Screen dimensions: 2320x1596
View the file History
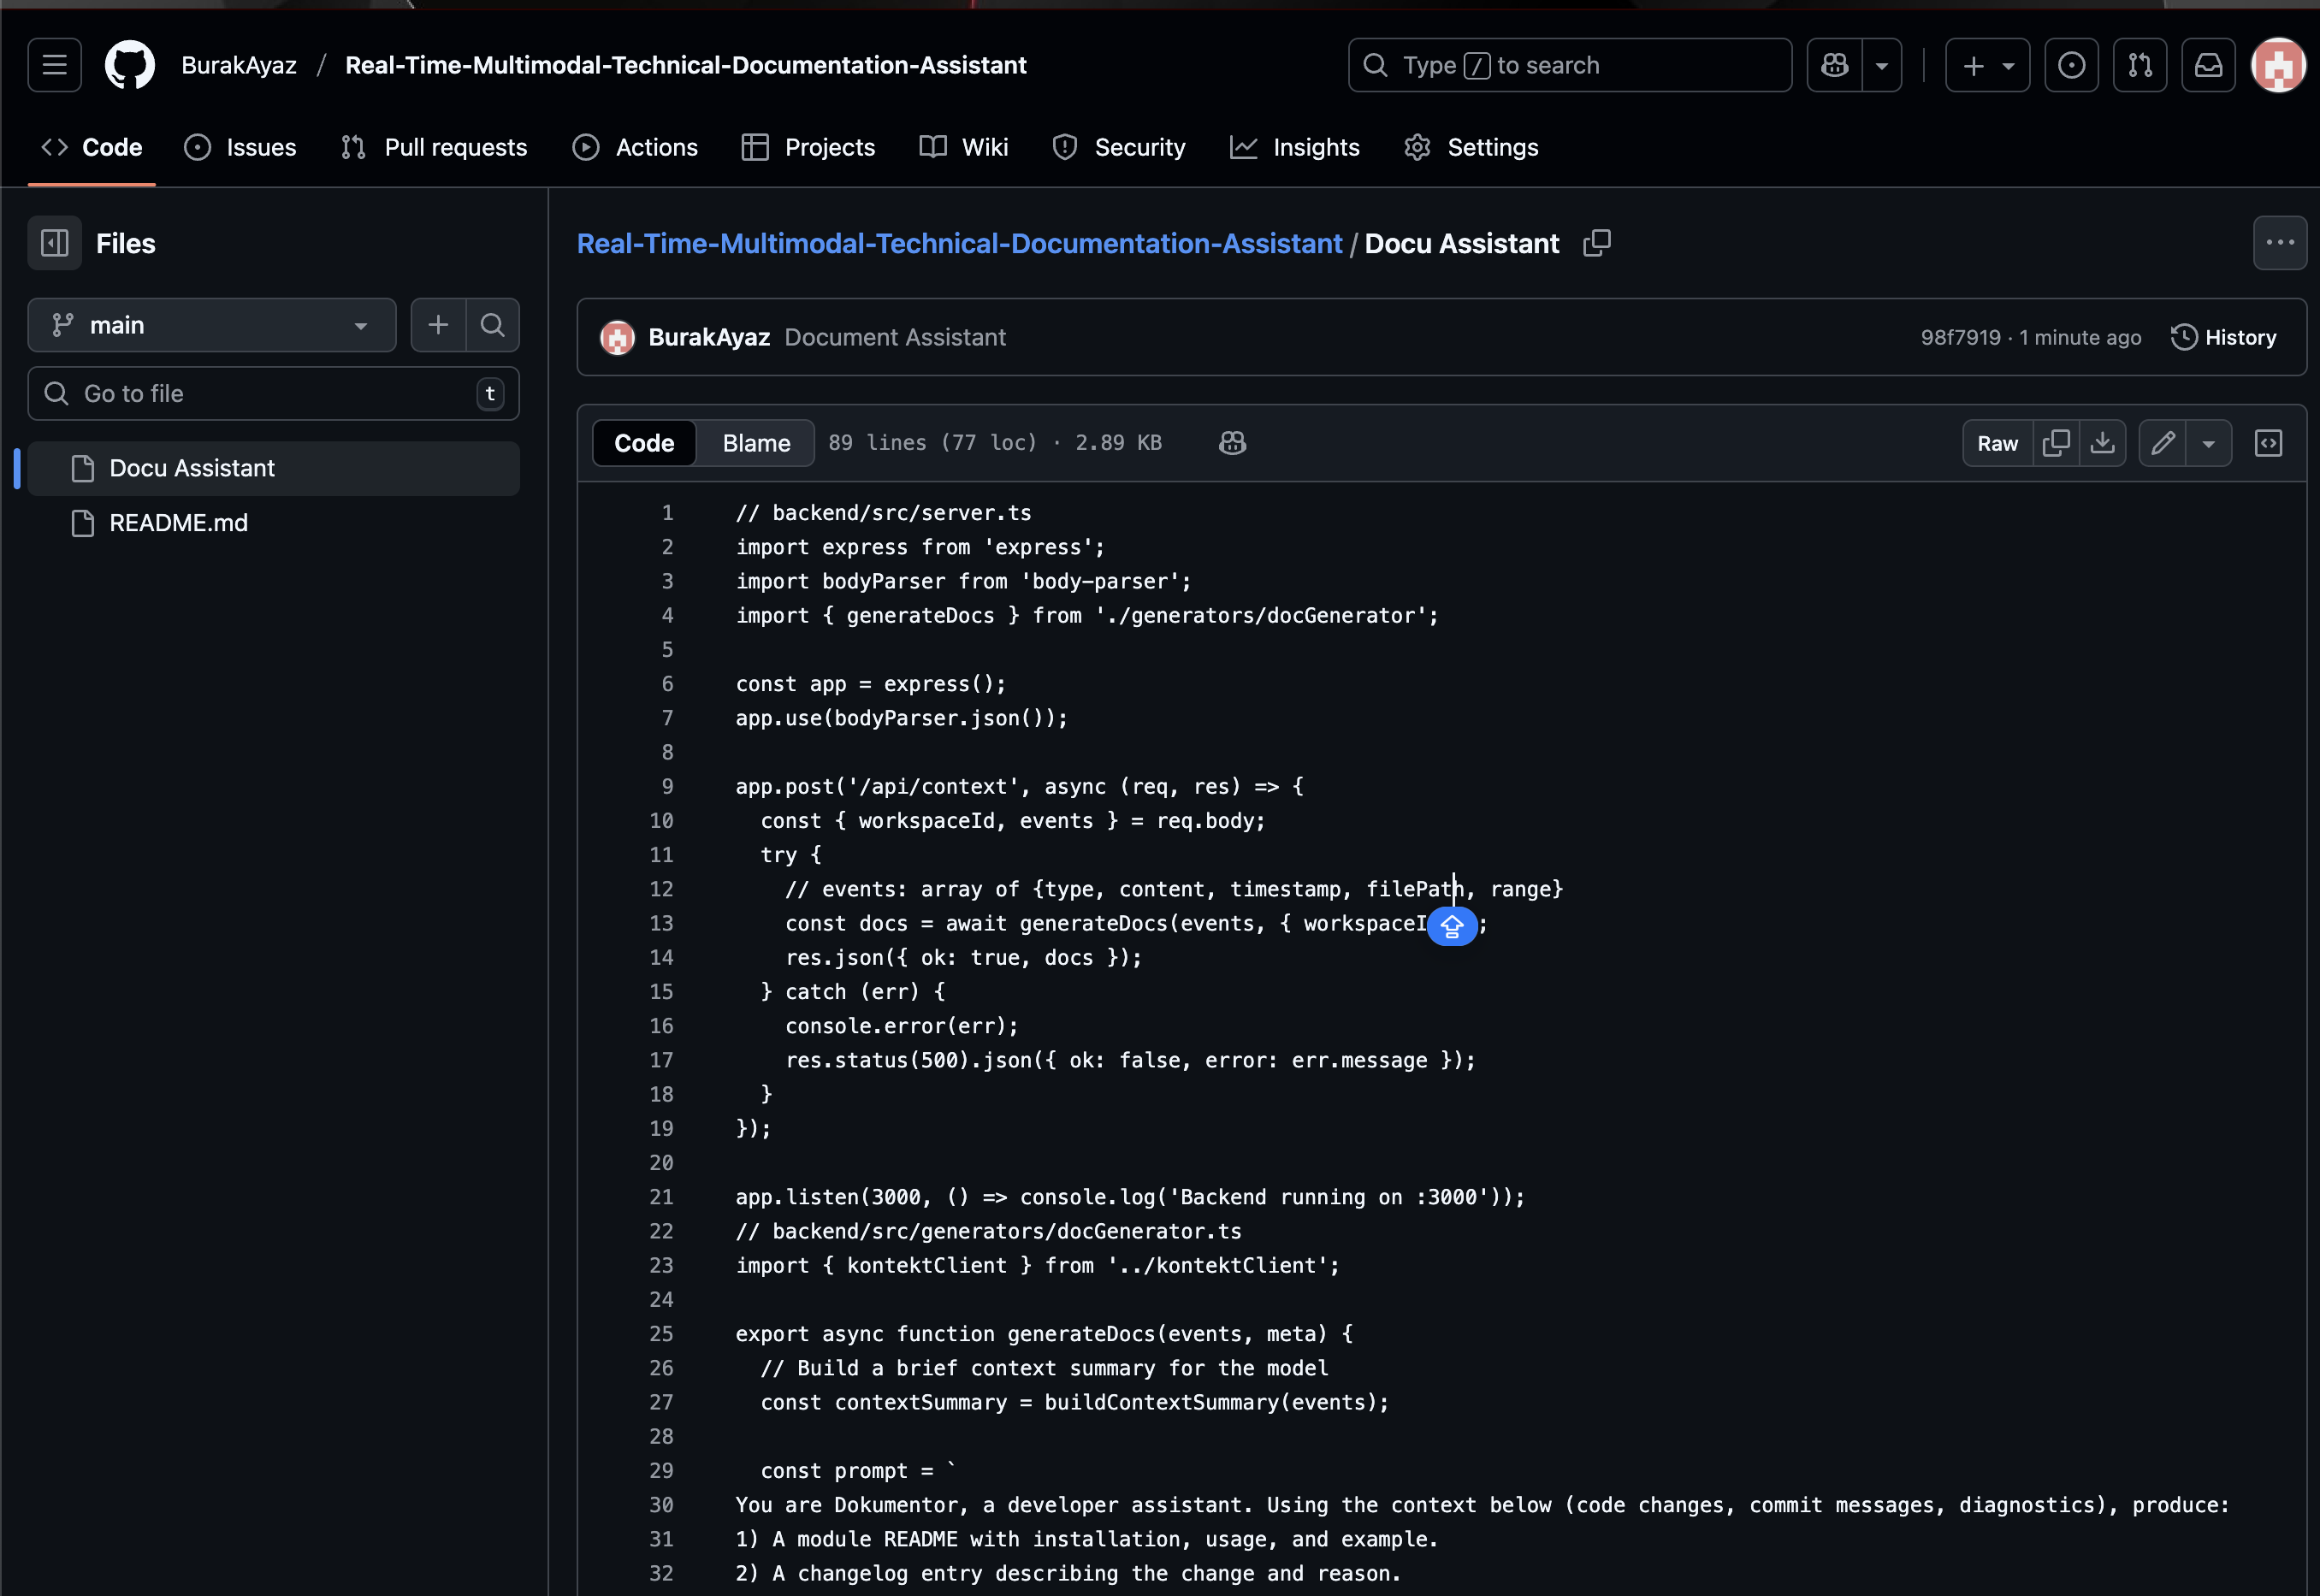click(x=2224, y=337)
